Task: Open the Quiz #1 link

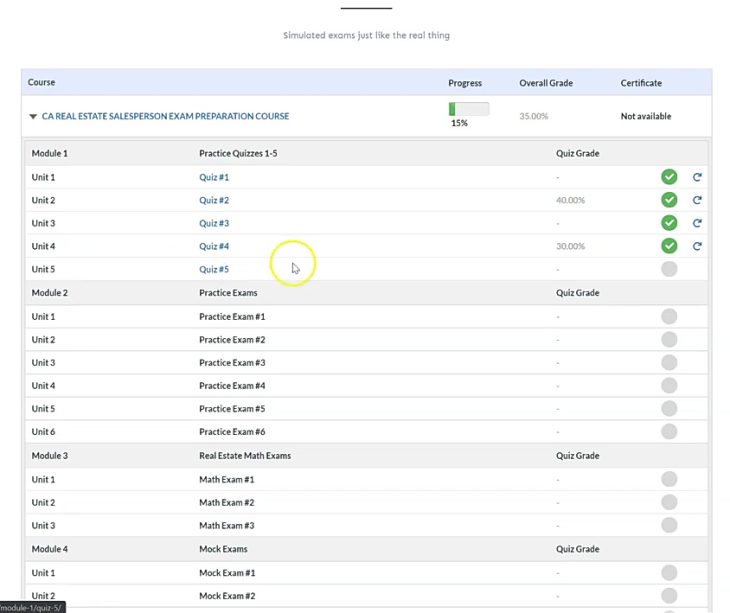Action: 214,177
